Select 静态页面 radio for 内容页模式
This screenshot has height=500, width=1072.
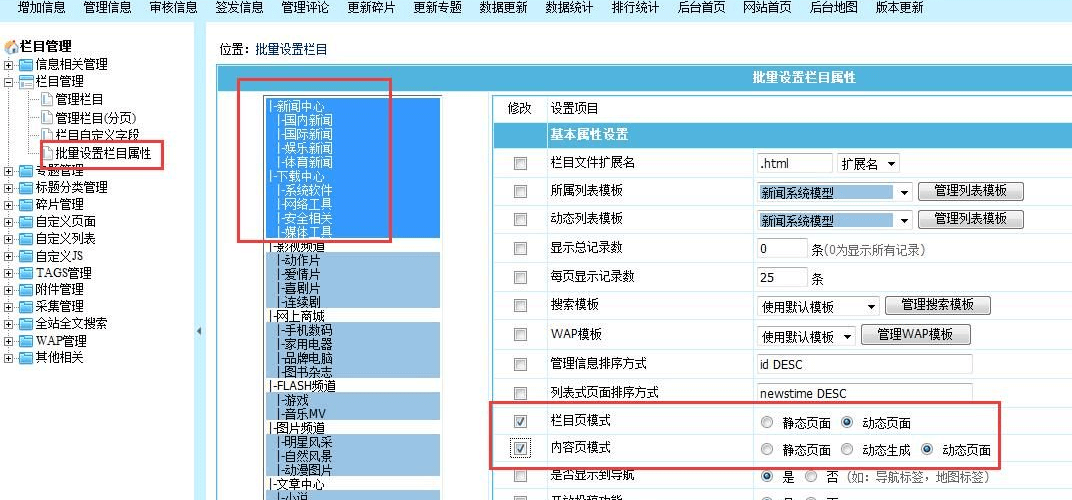pos(766,449)
